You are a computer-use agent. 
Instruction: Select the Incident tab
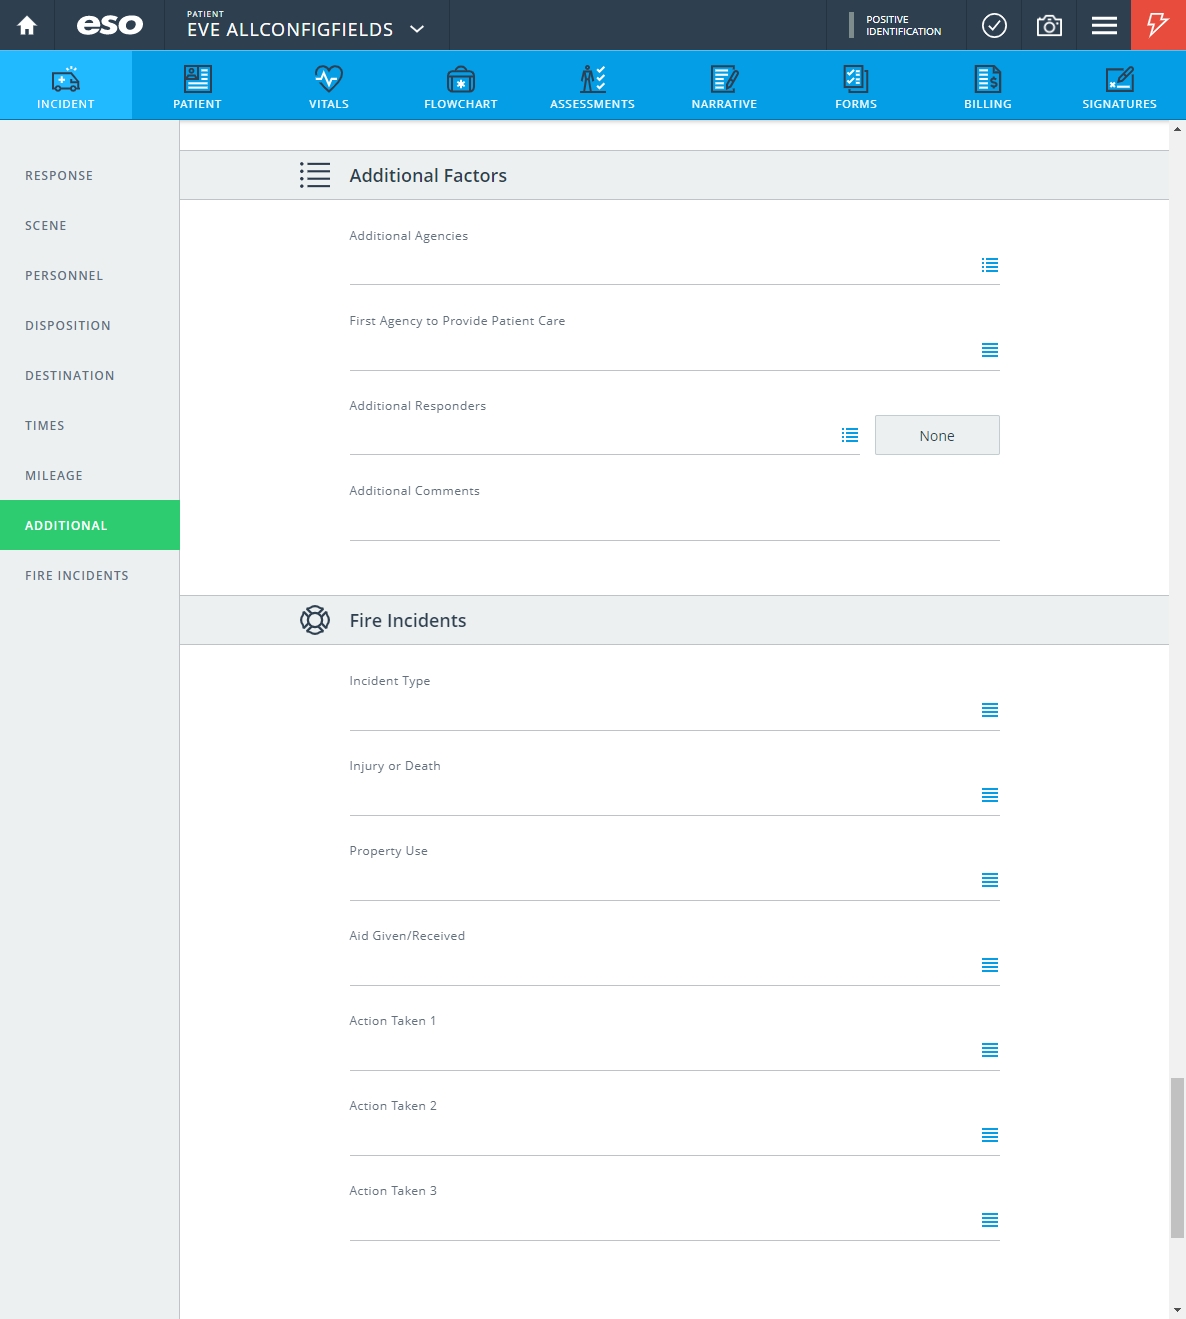coord(66,86)
